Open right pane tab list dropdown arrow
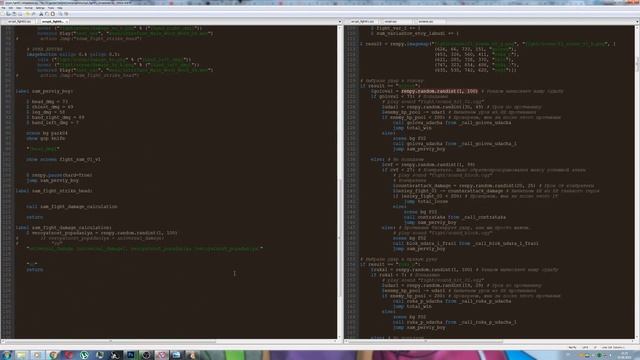 [x=637, y=22]
